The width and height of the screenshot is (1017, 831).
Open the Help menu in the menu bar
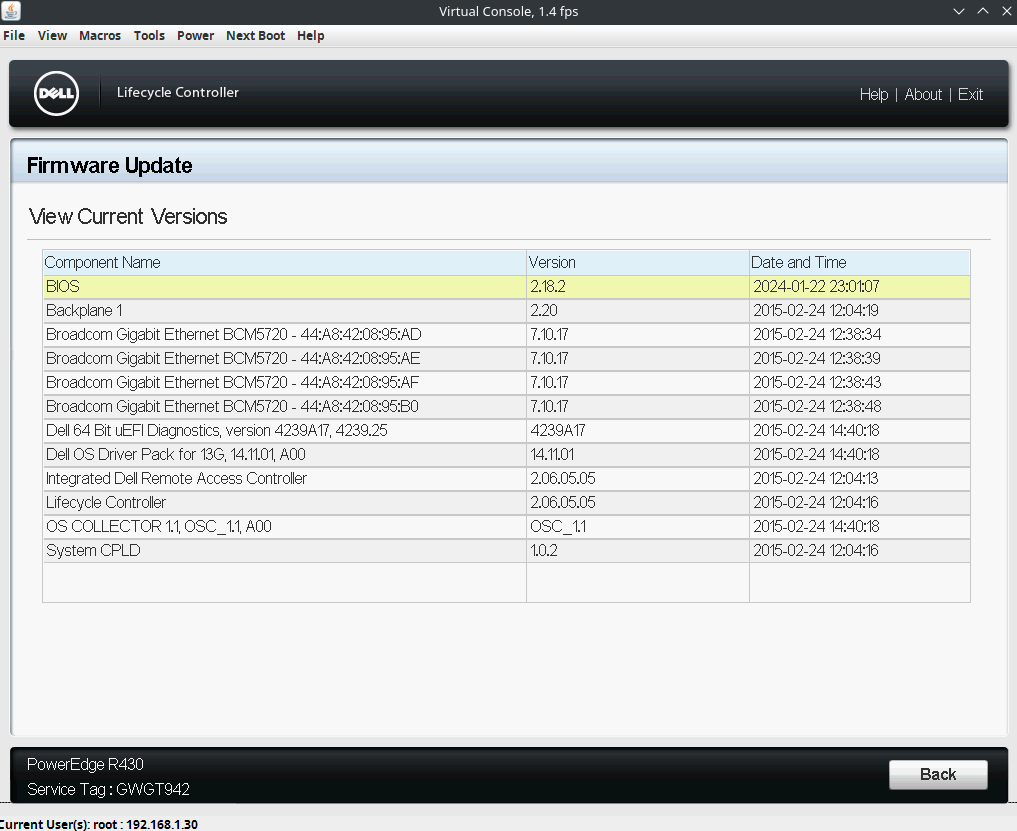click(x=310, y=35)
